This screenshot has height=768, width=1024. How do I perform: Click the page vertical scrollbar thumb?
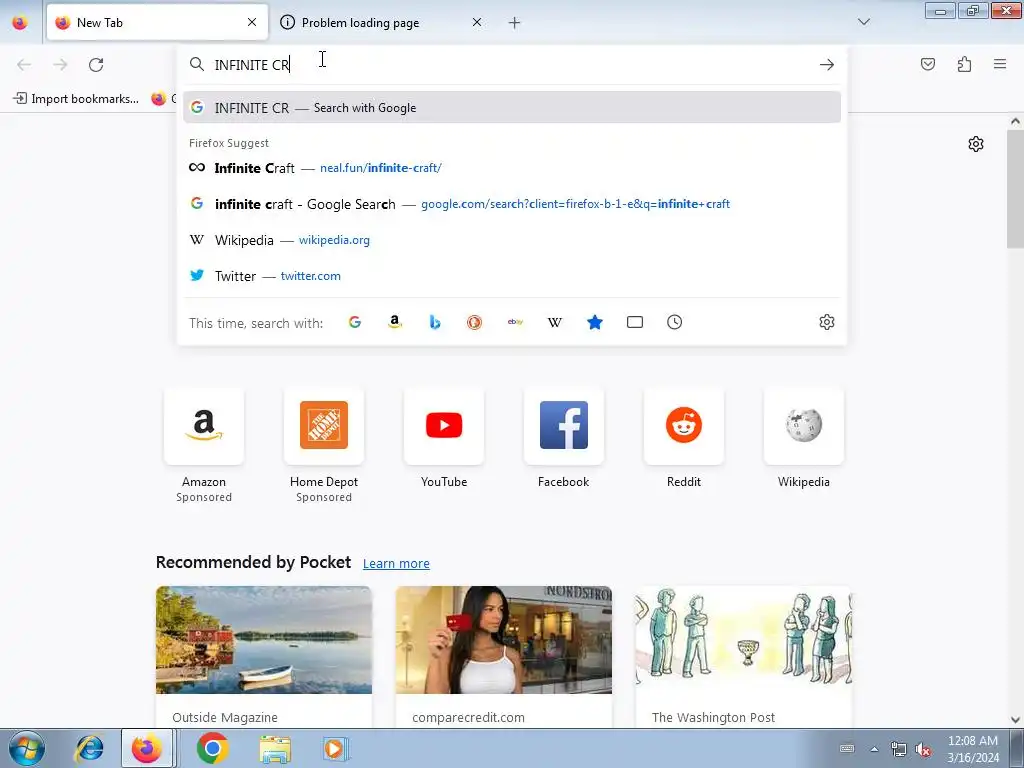point(1016,189)
